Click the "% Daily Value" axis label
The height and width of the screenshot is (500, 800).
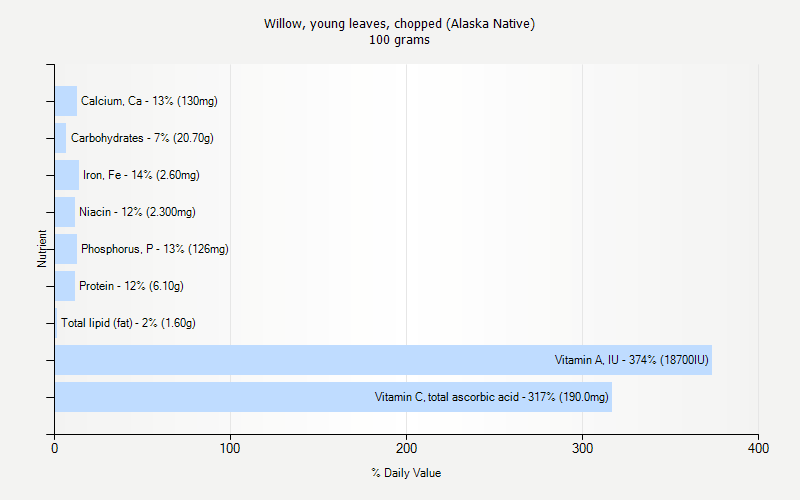click(x=405, y=473)
